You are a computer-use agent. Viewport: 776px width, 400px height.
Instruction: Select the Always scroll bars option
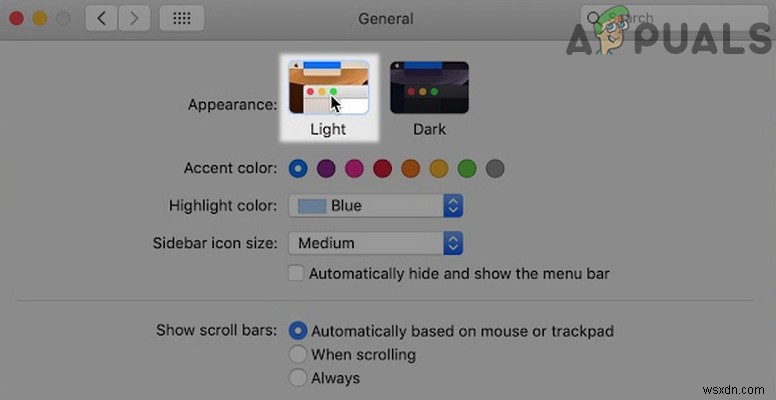tap(297, 378)
